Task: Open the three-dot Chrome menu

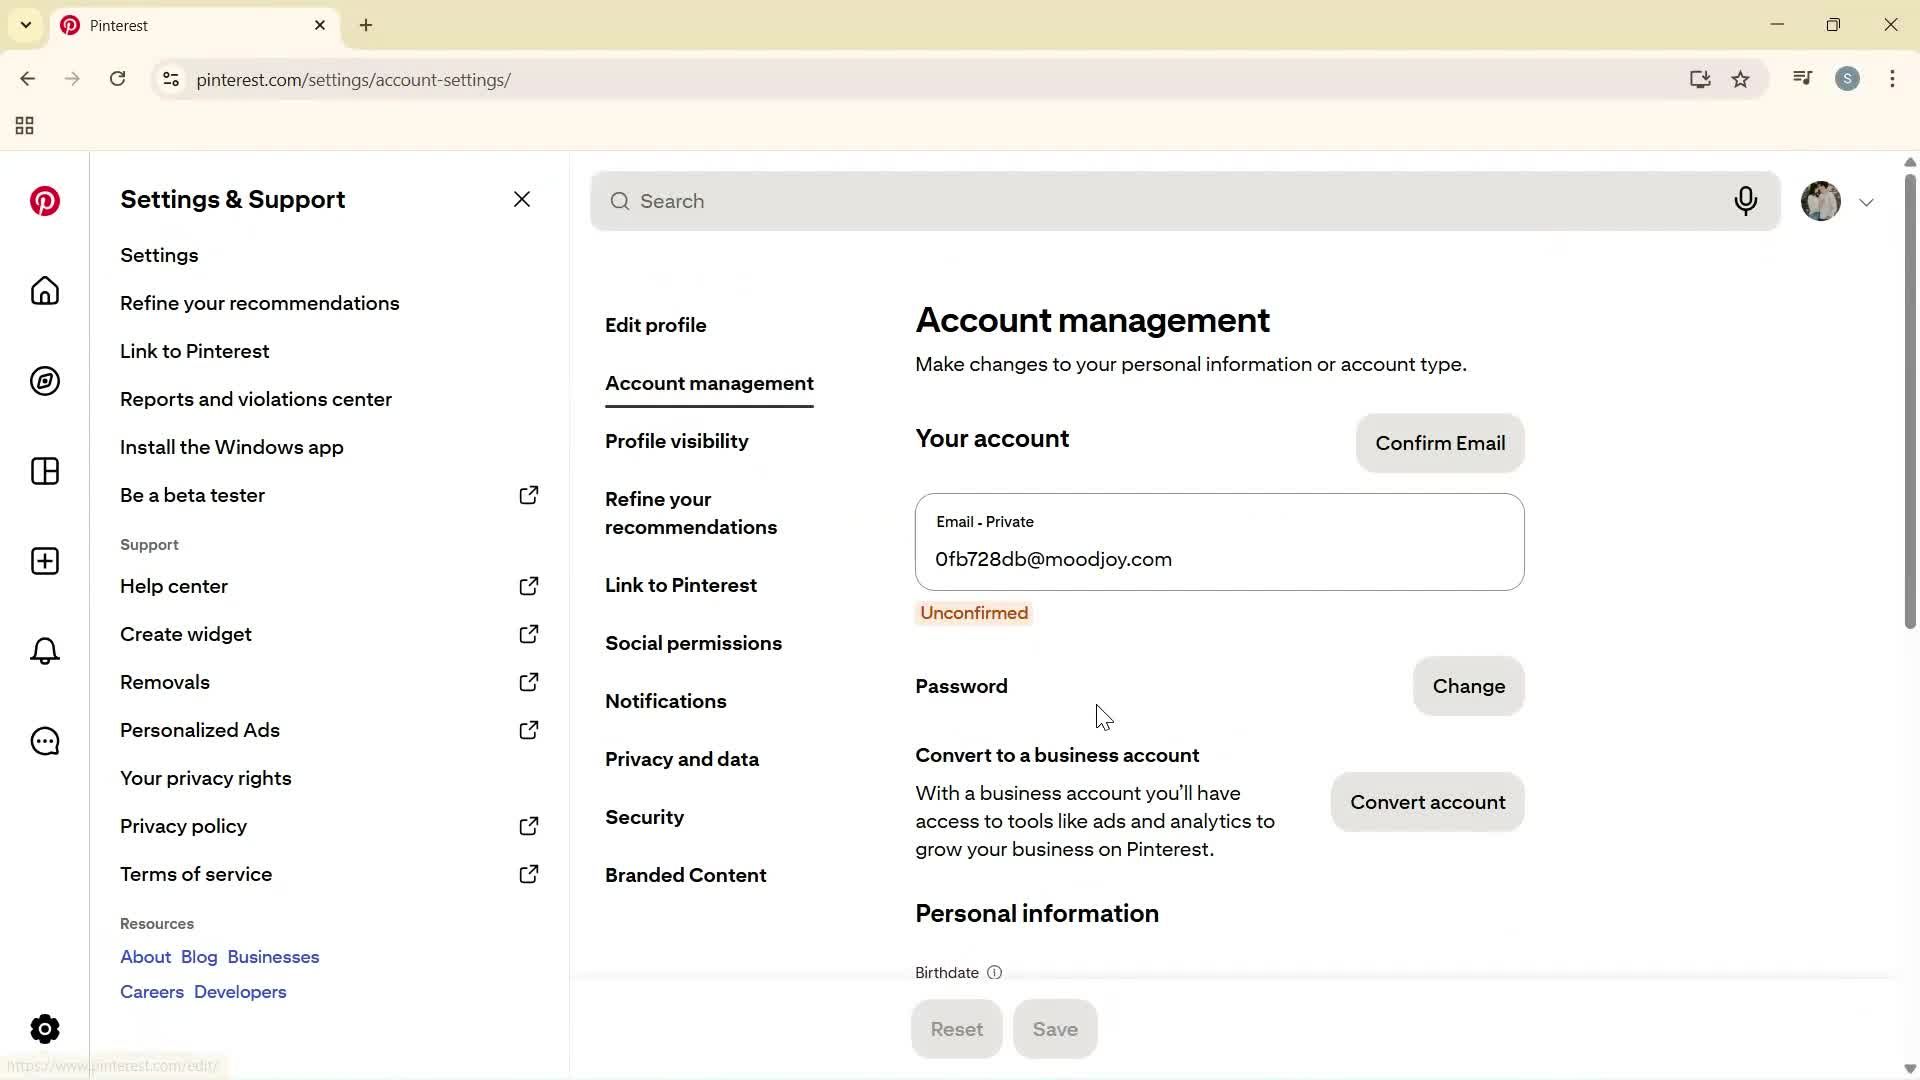Action: pyautogui.click(x=1892, y=79)
